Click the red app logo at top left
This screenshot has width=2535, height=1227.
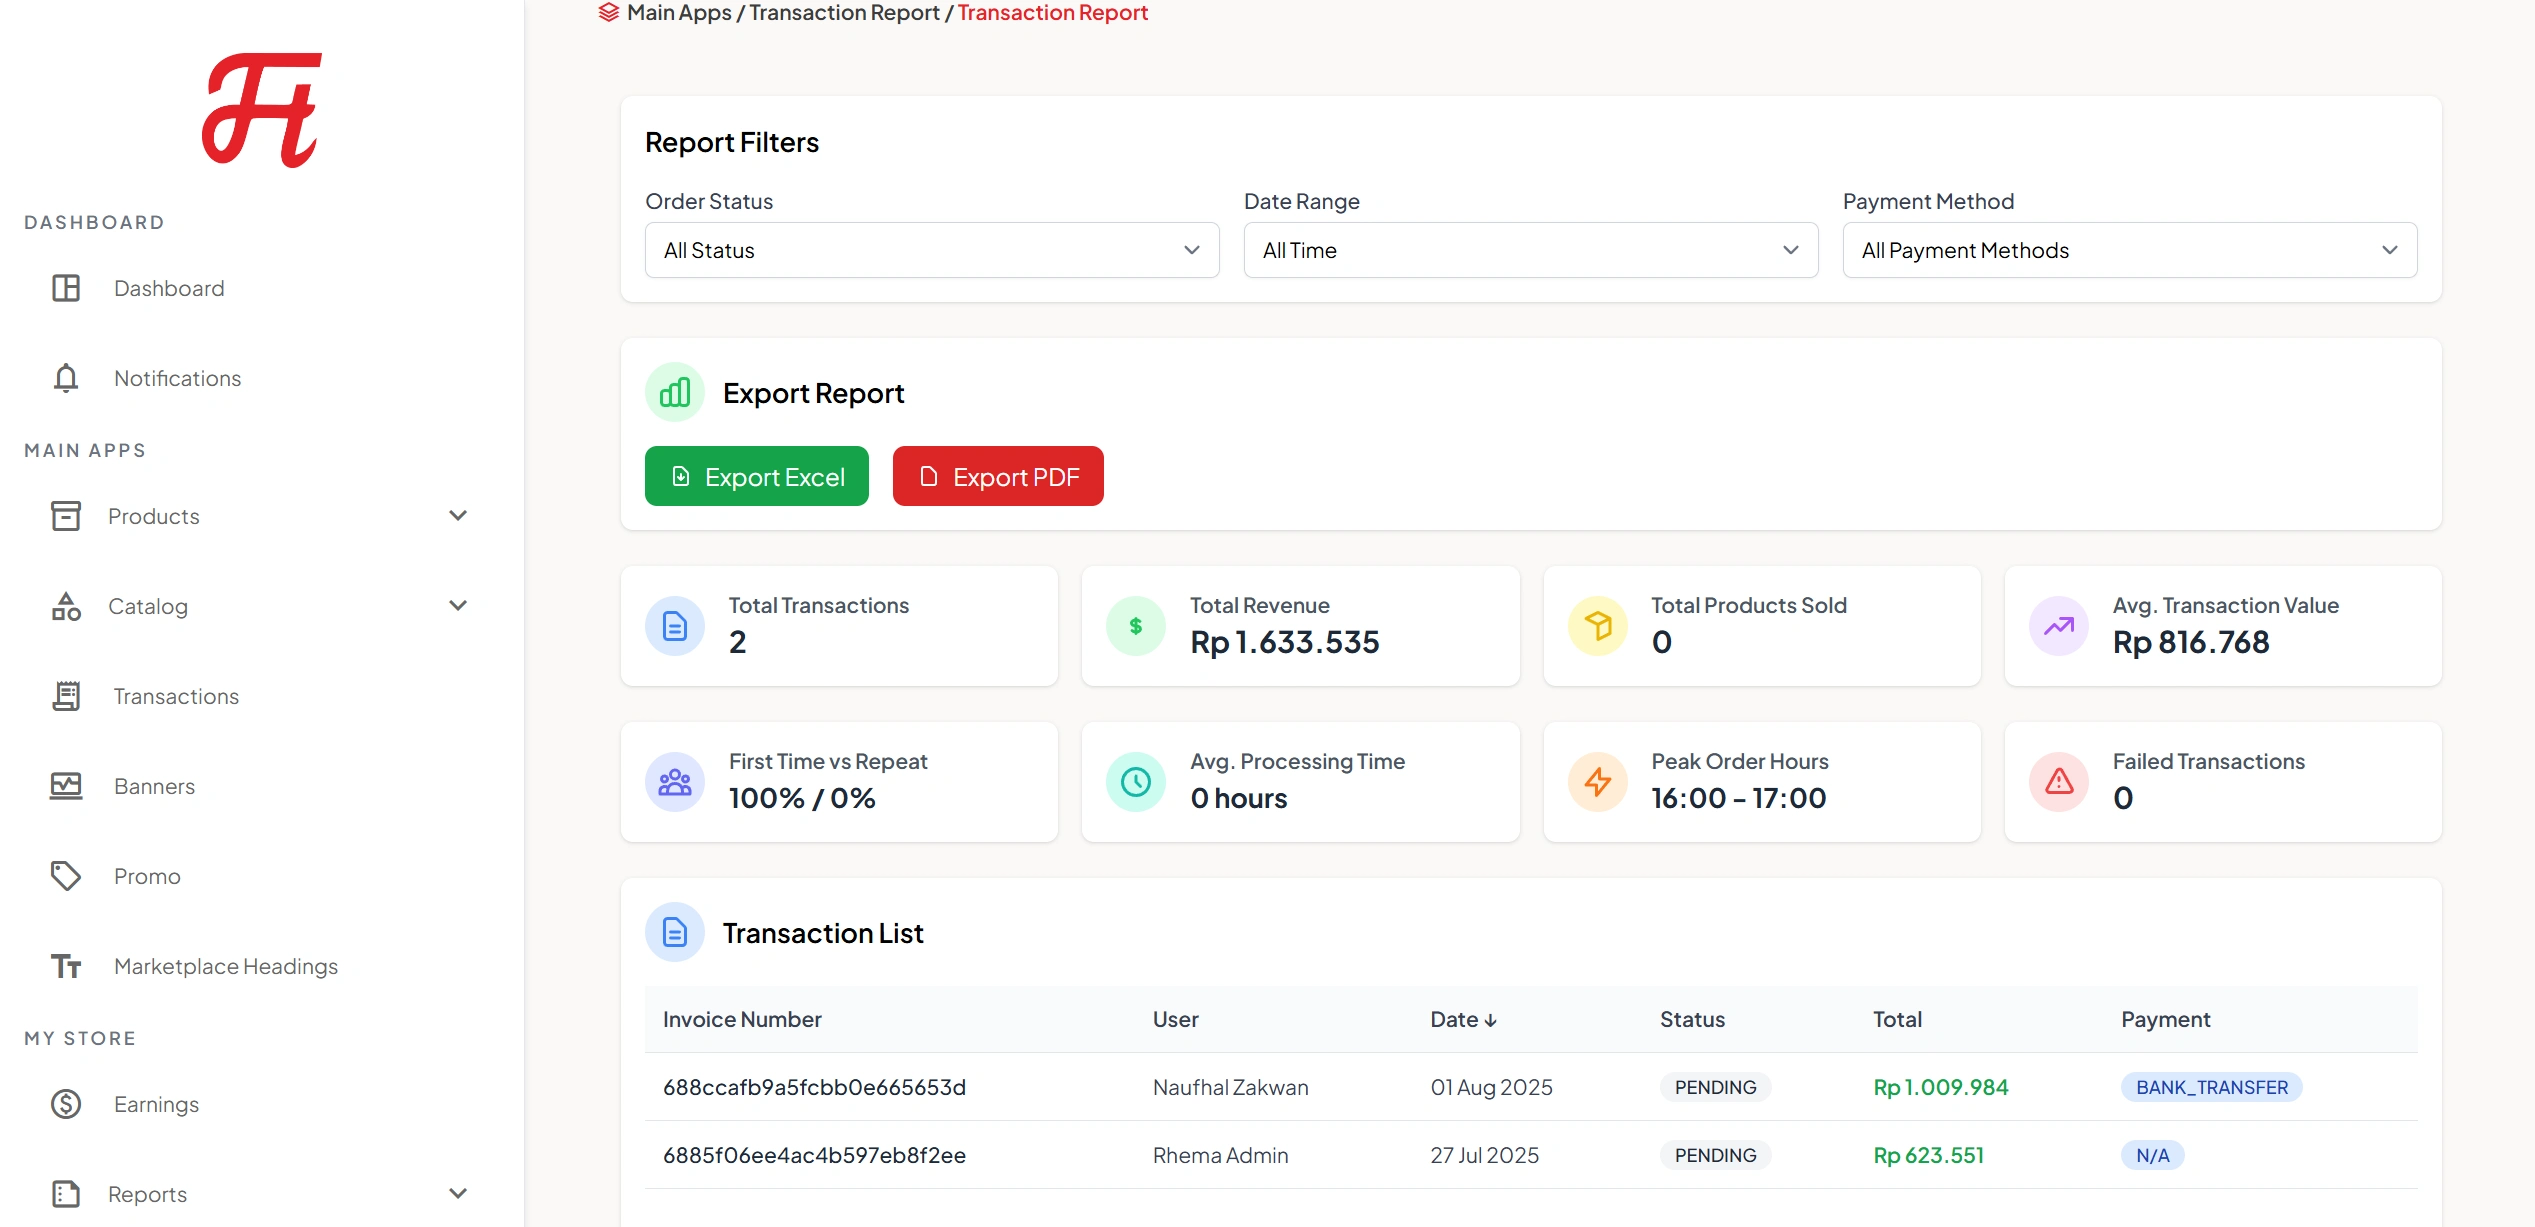261,108
